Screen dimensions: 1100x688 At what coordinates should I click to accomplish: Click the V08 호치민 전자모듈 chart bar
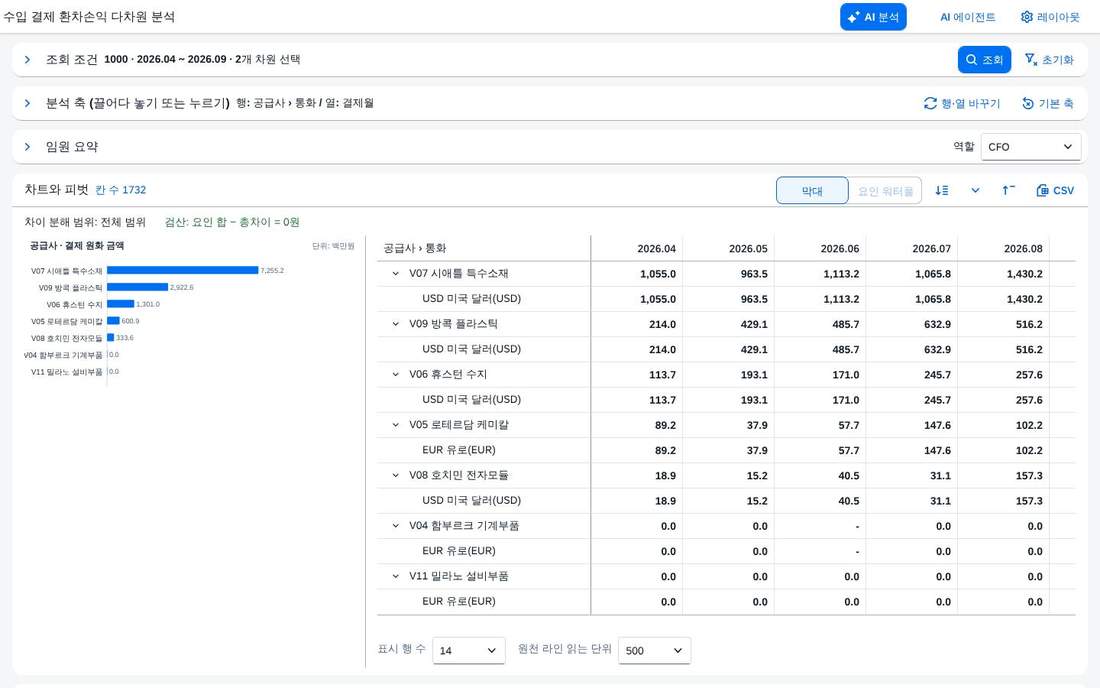(111, 337)
